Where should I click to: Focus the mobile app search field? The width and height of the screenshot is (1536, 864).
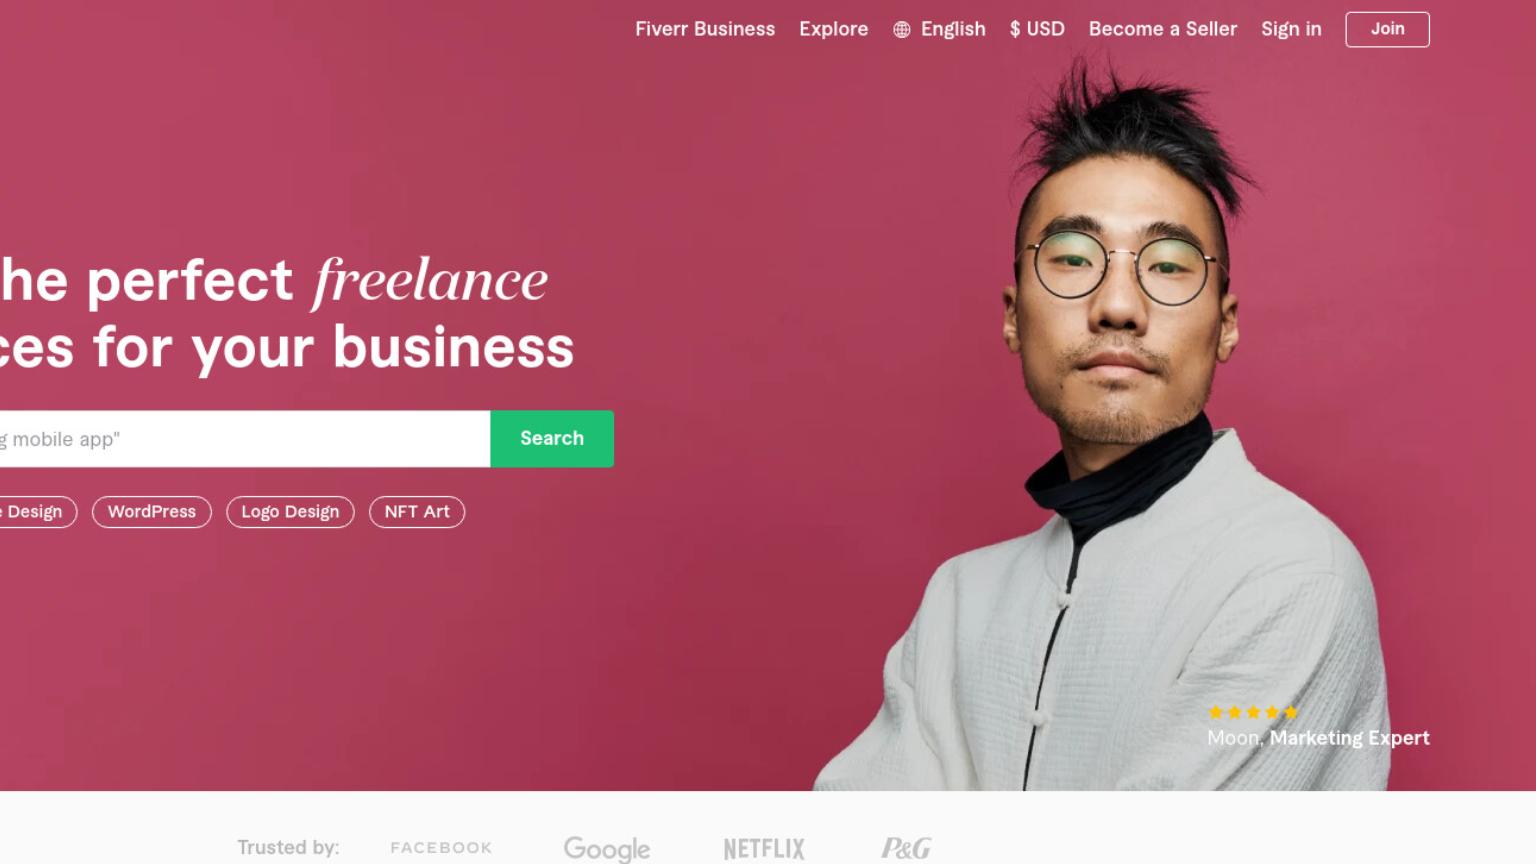[x=245, y=438]
